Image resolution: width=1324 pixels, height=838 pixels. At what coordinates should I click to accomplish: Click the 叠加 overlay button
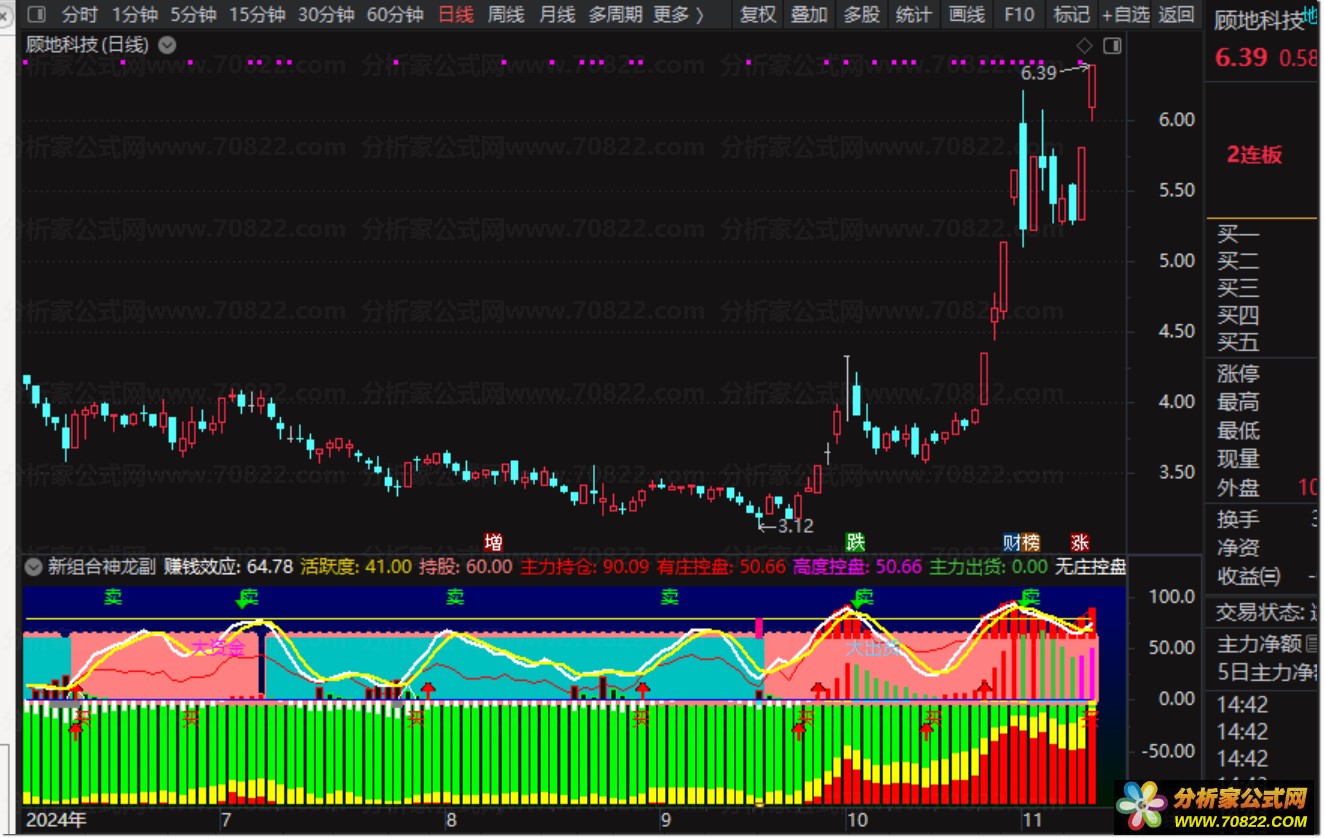coord(809,15)
